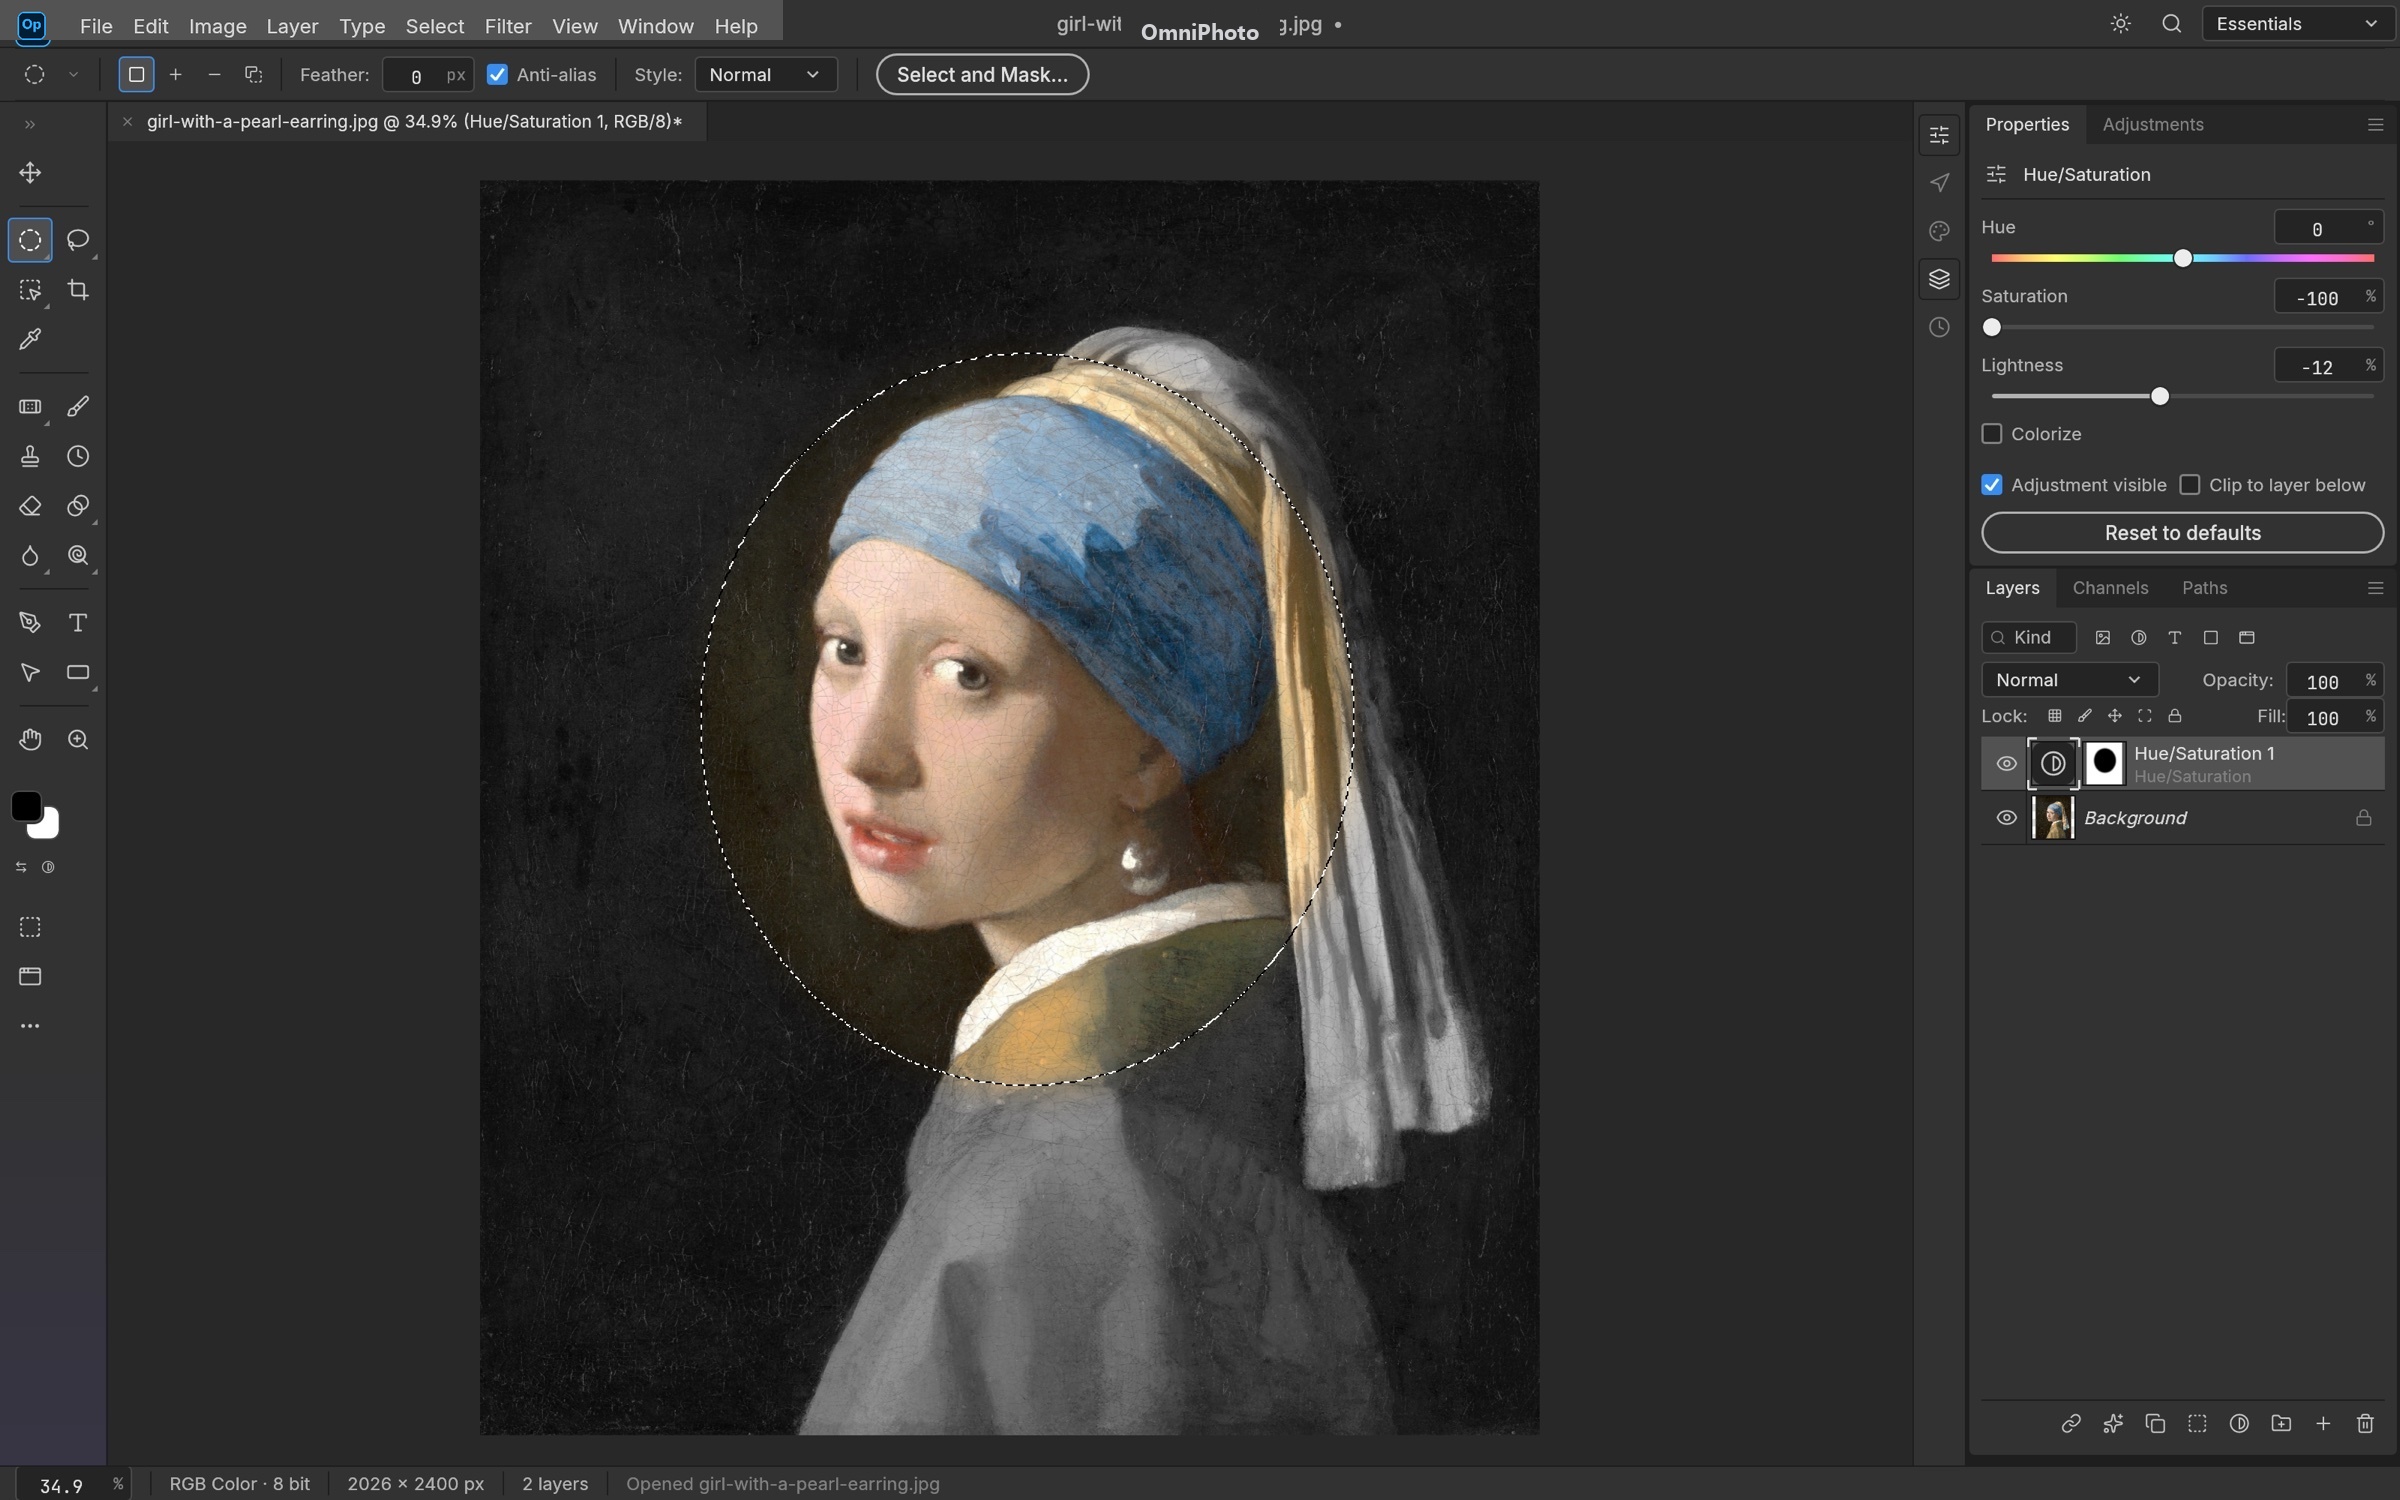
Task: Click the foreground black color swatch
Action: [25, 806]
